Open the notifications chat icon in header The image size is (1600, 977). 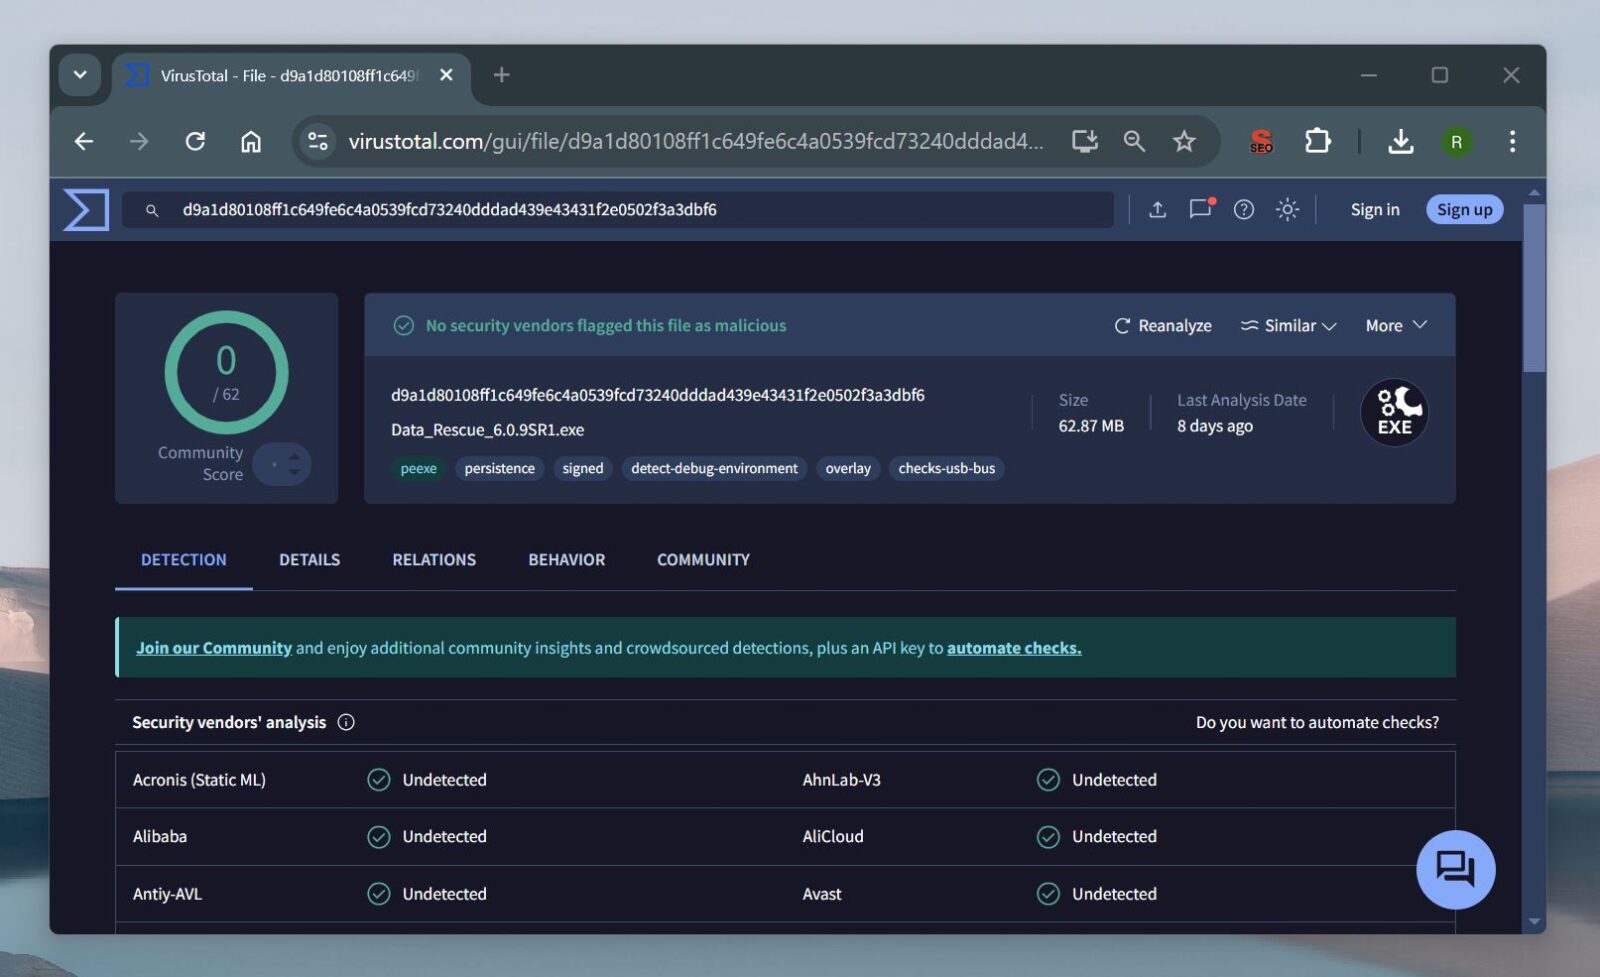(x=1201, y=209)
